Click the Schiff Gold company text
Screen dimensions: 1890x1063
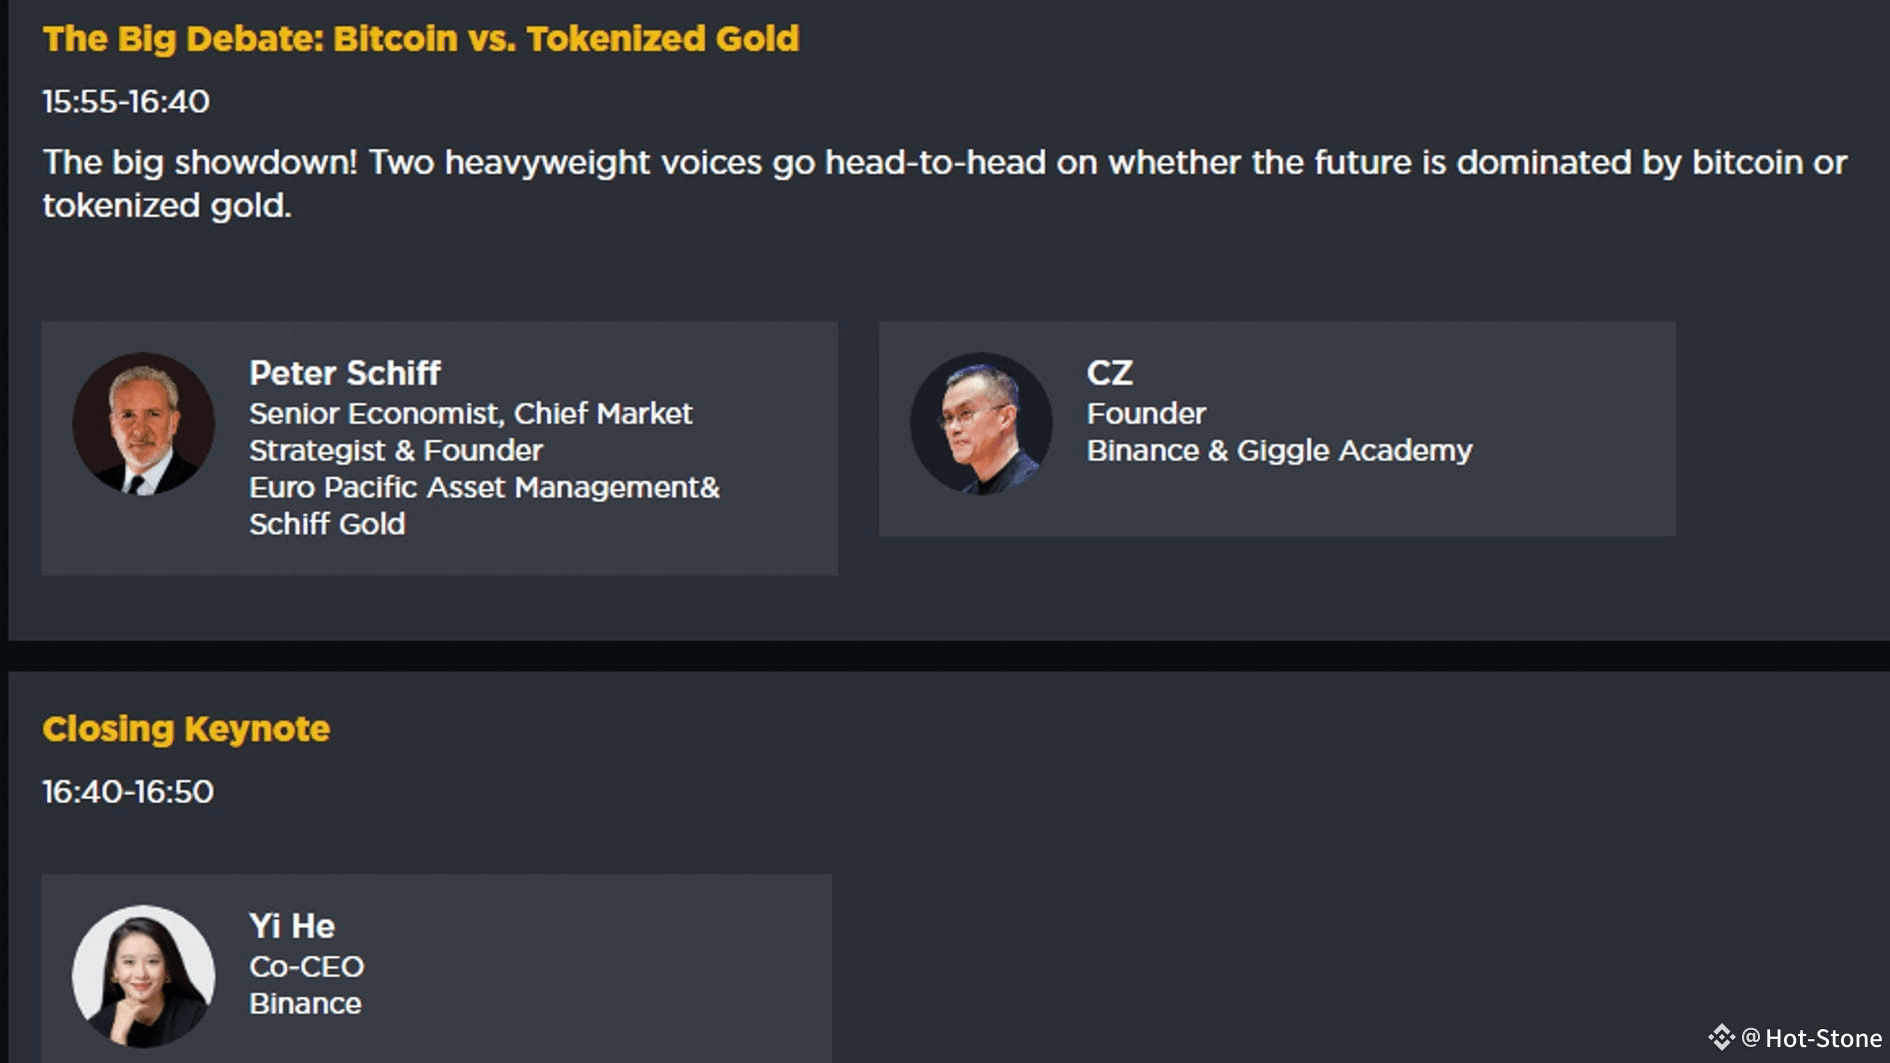click(x=327, y=524)
